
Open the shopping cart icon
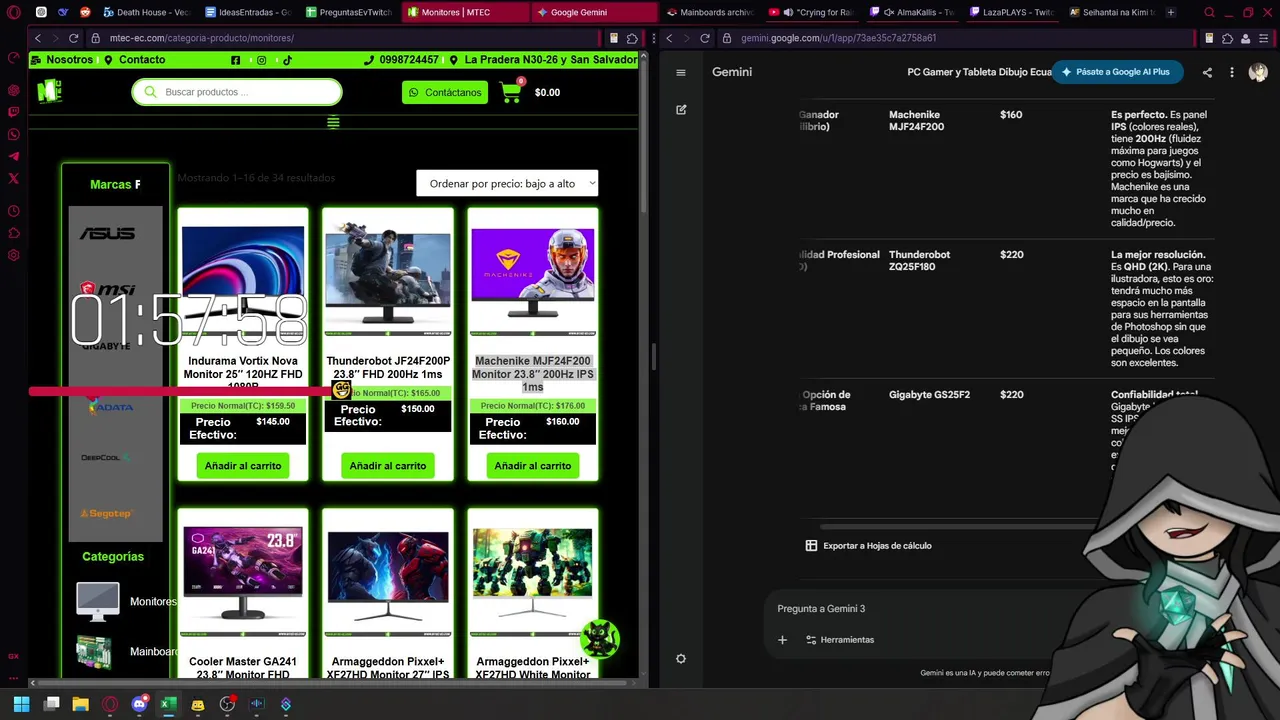point(511,92)
